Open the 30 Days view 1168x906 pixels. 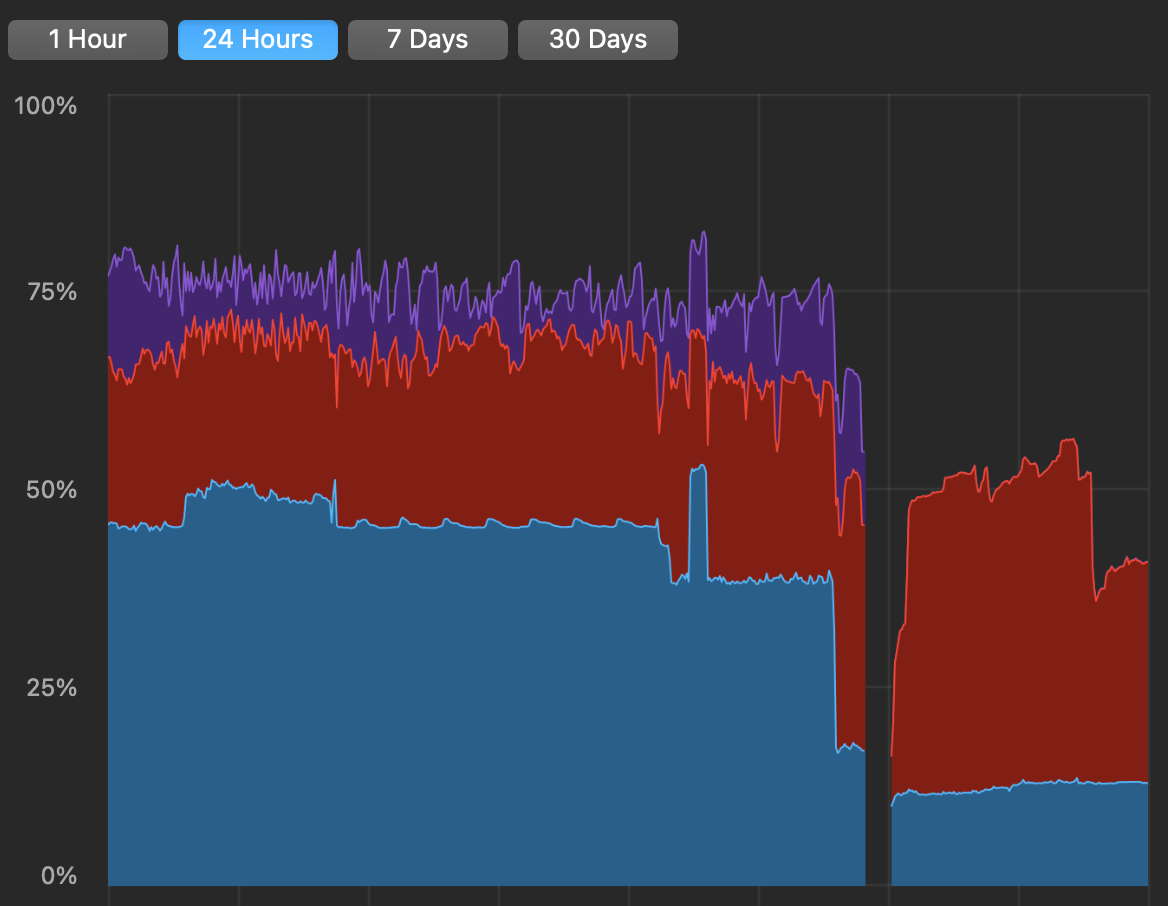597,39
